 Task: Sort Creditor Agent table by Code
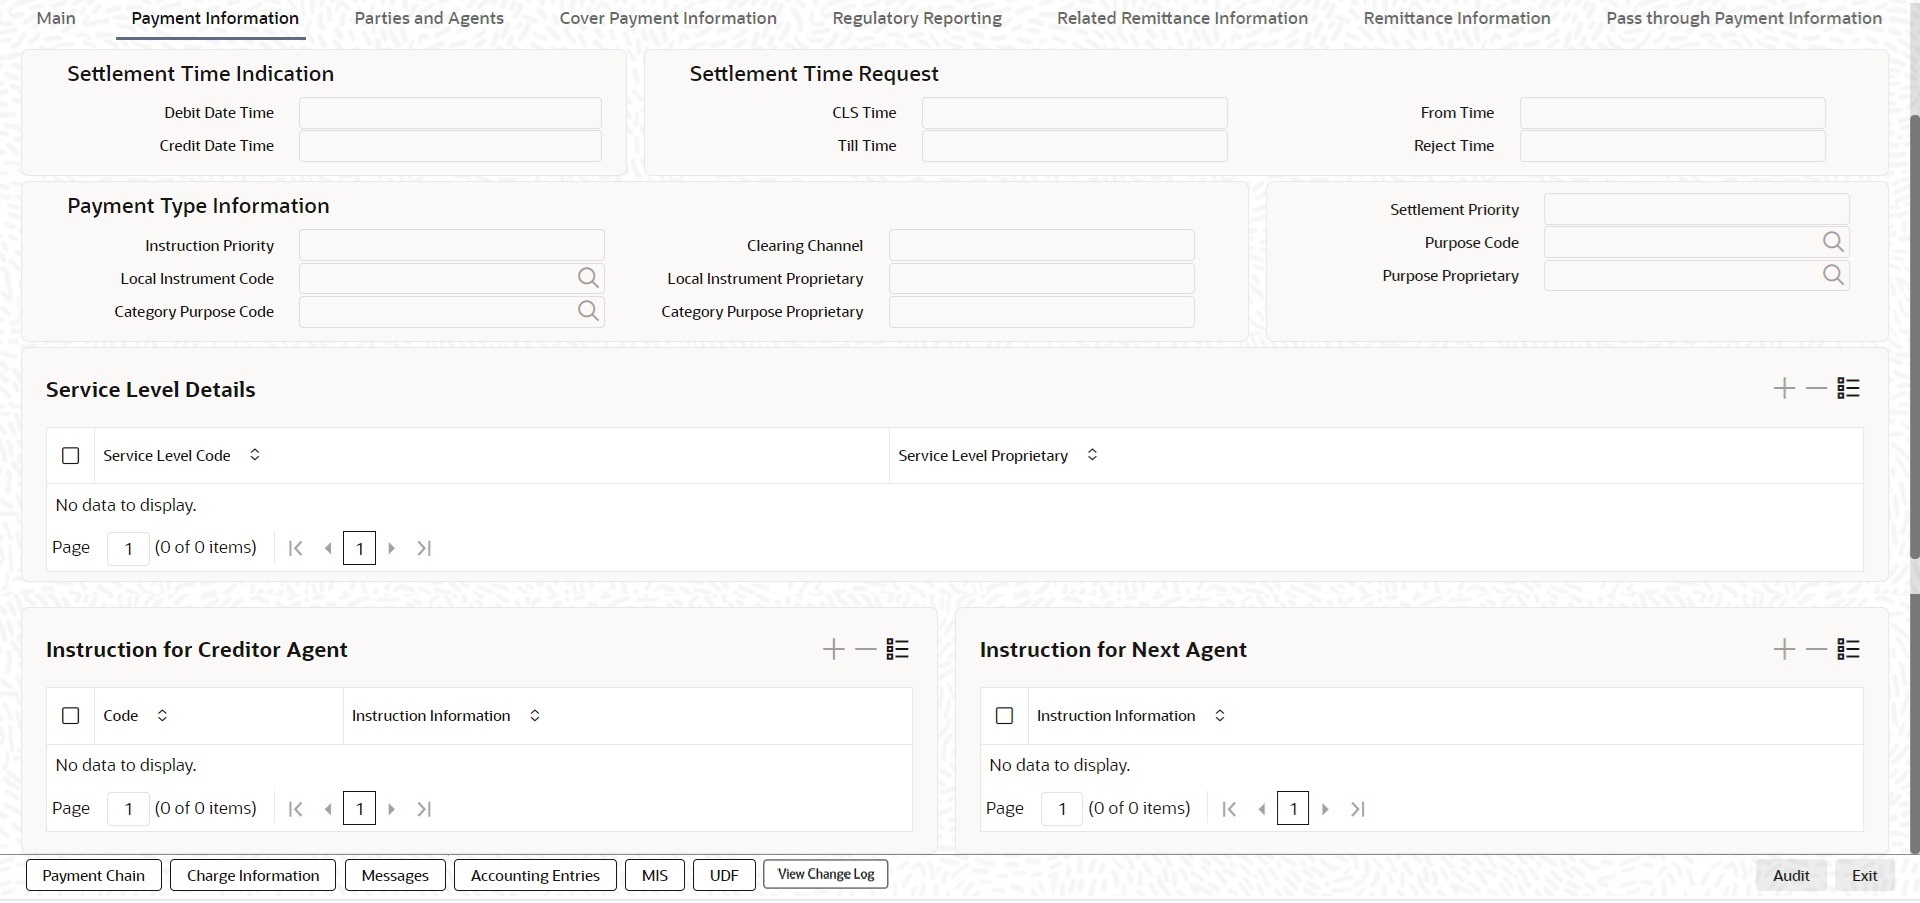click(x=162, y=715)
